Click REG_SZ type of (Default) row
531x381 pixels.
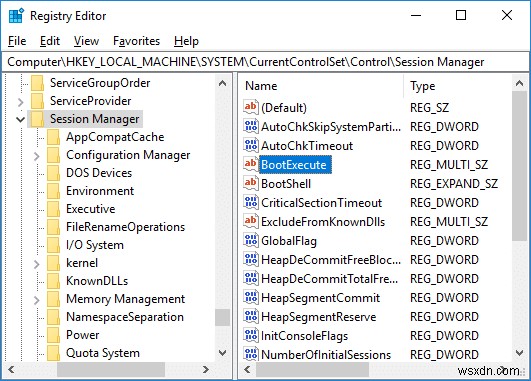click(429, 108)
